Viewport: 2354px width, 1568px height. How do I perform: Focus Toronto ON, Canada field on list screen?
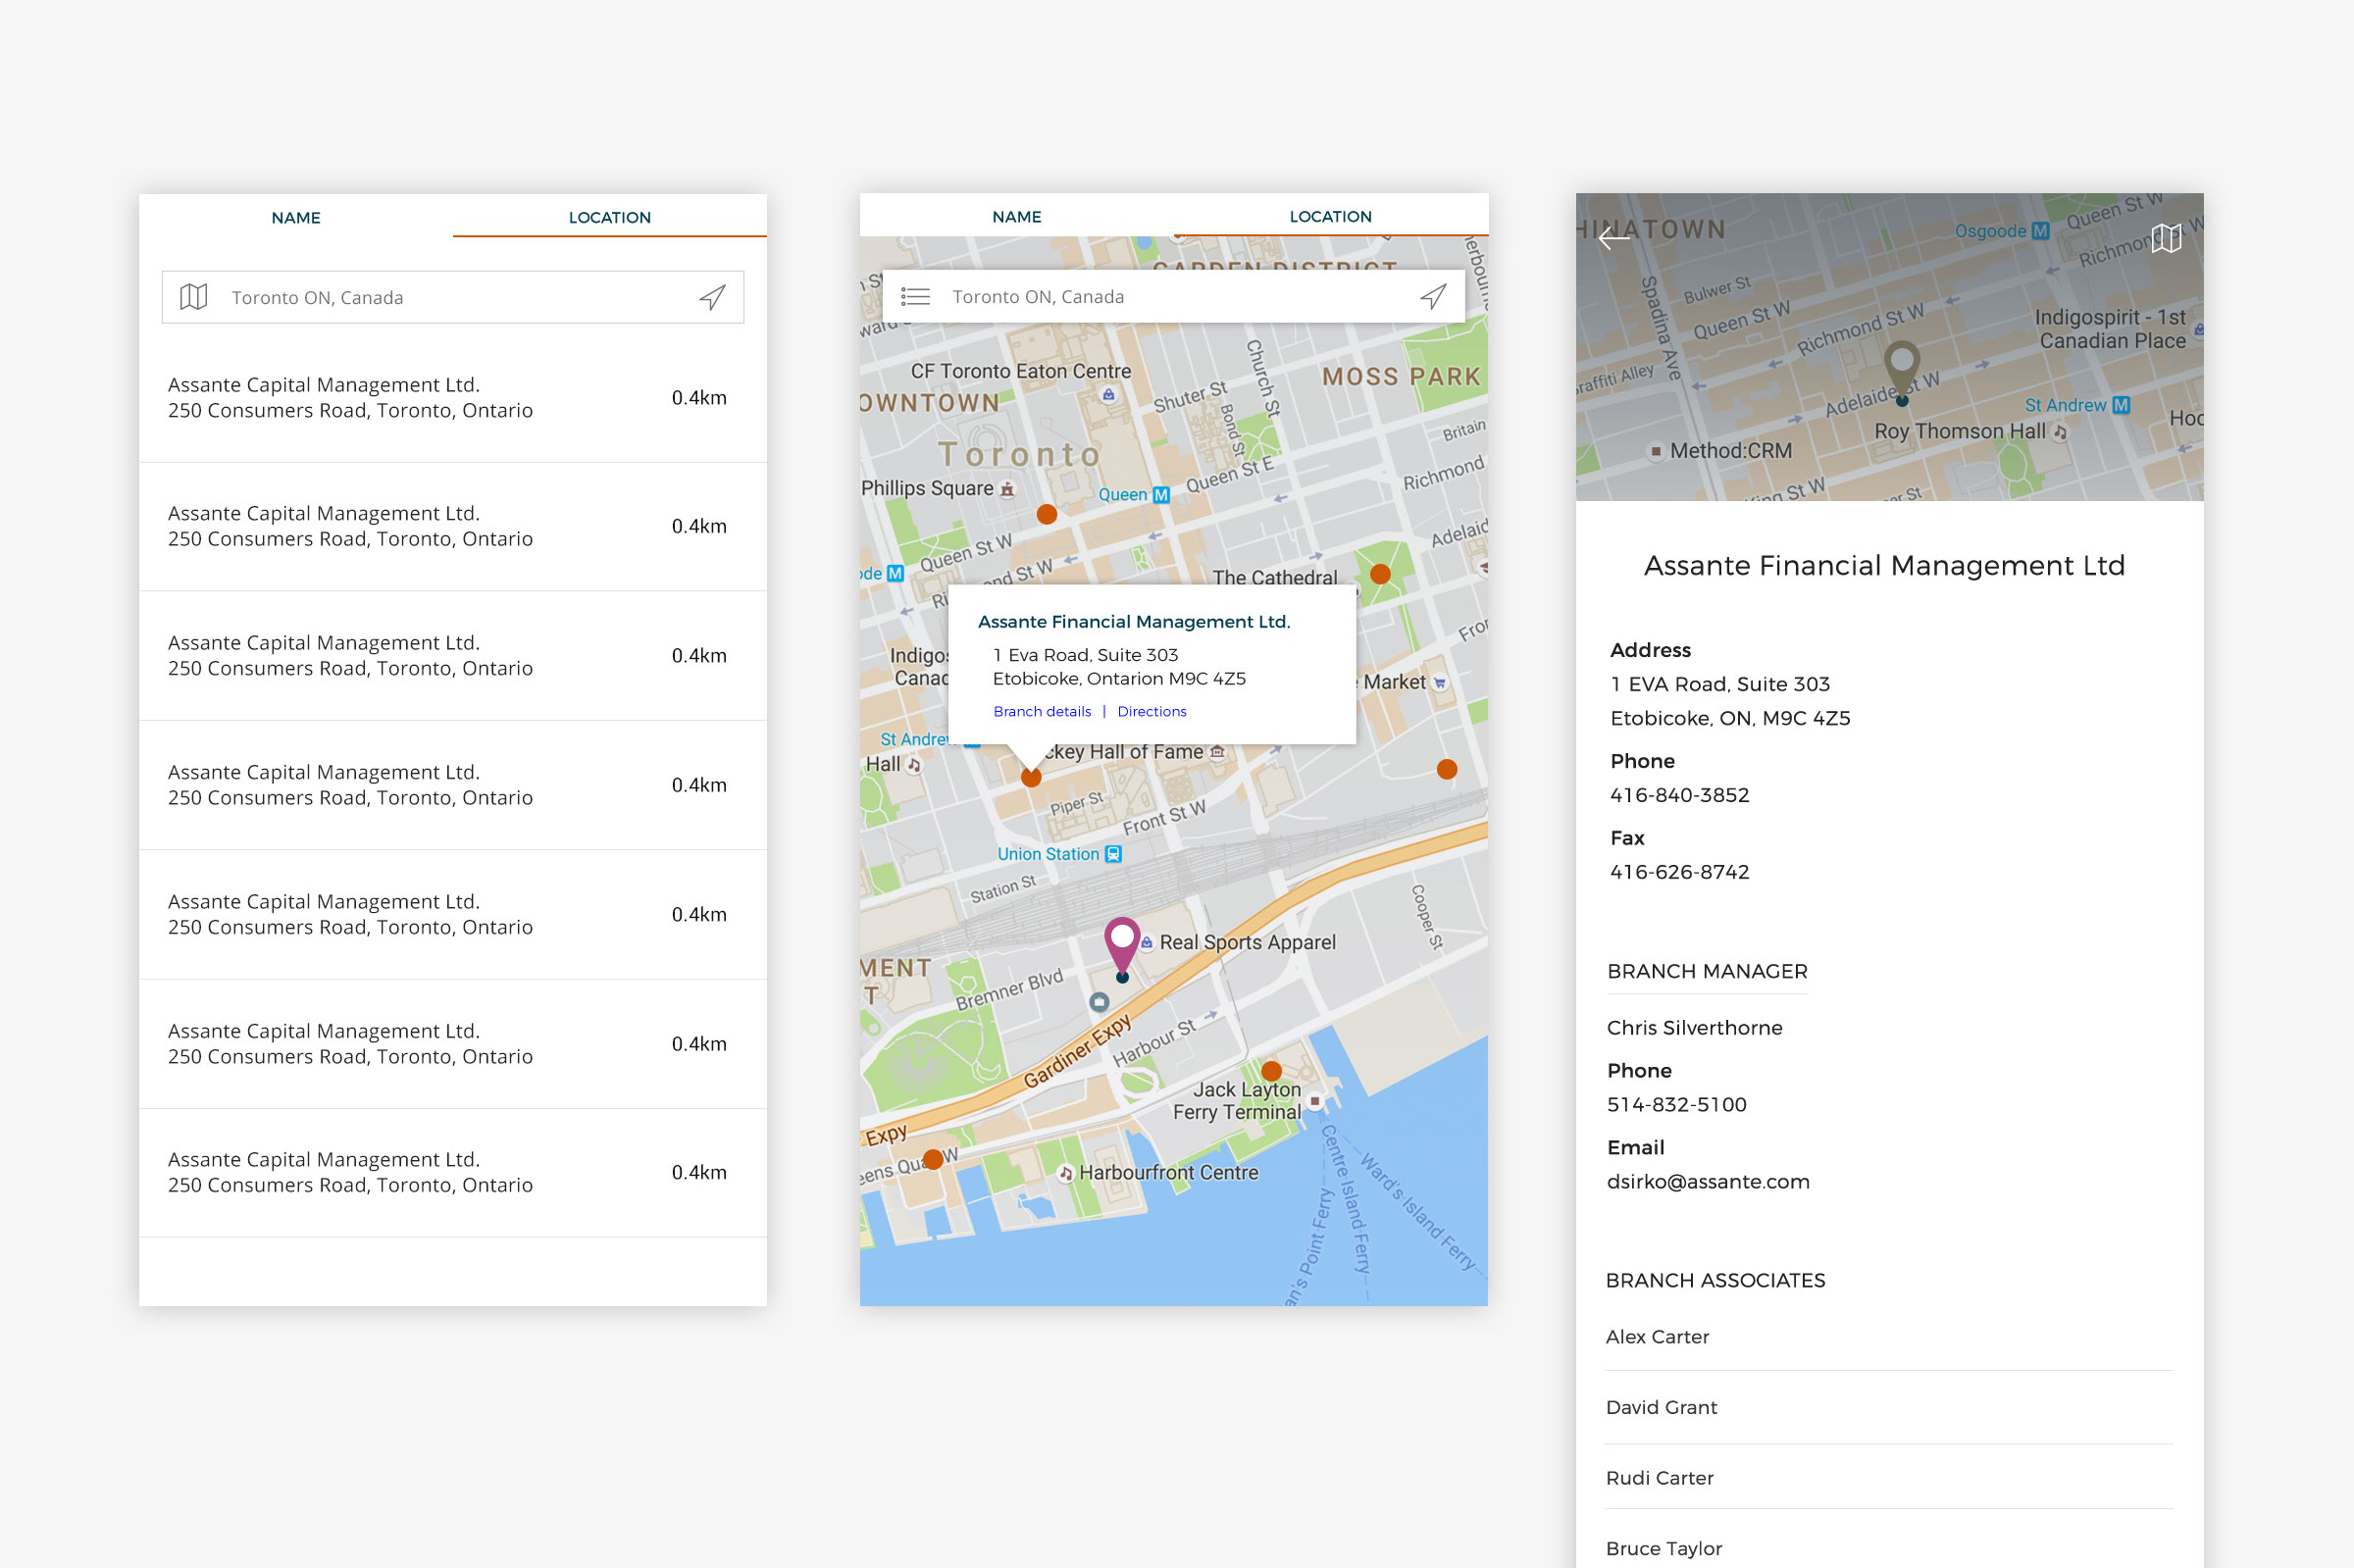coord(453,297)
